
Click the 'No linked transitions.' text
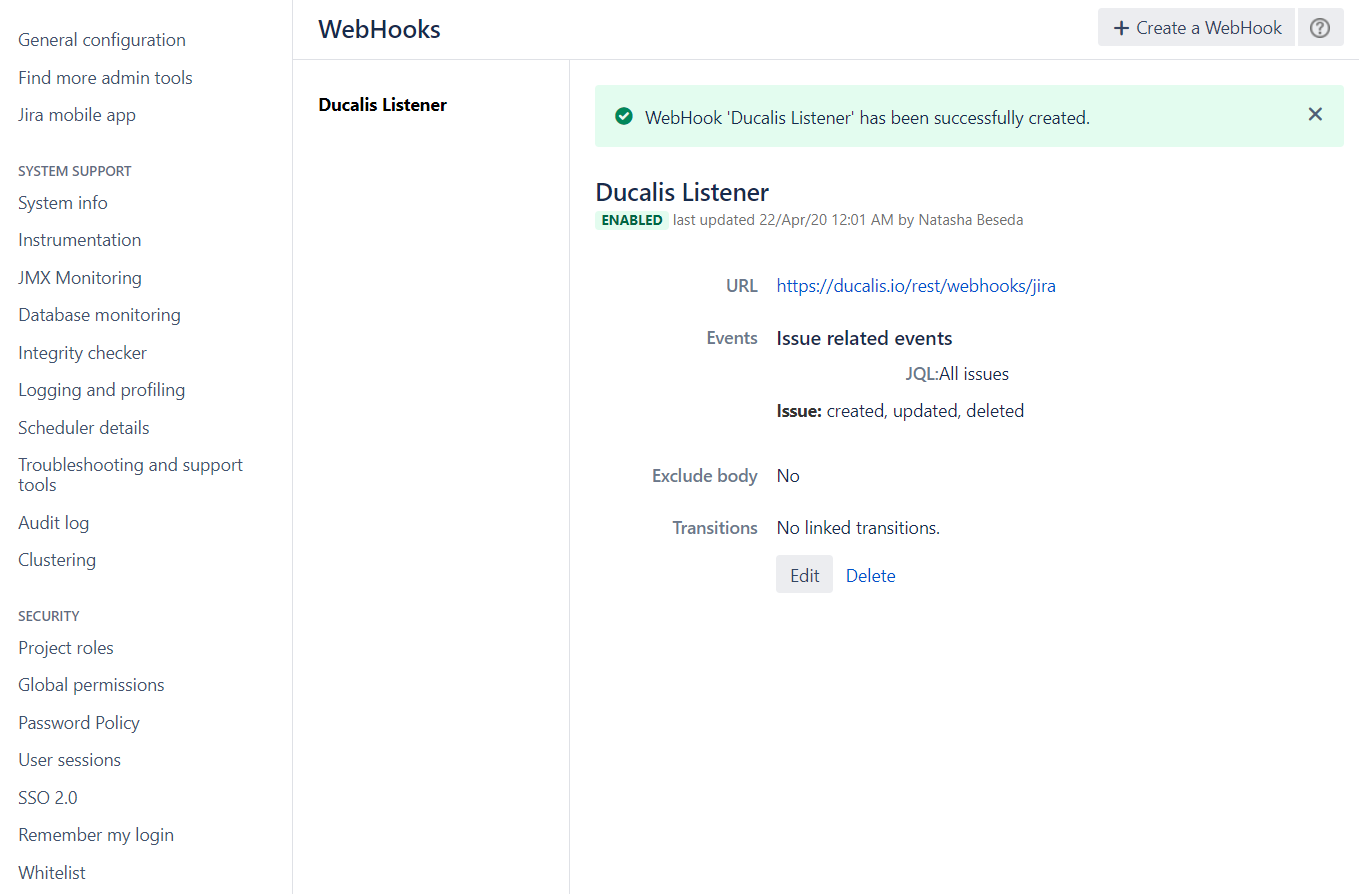(x=859, y=528)
